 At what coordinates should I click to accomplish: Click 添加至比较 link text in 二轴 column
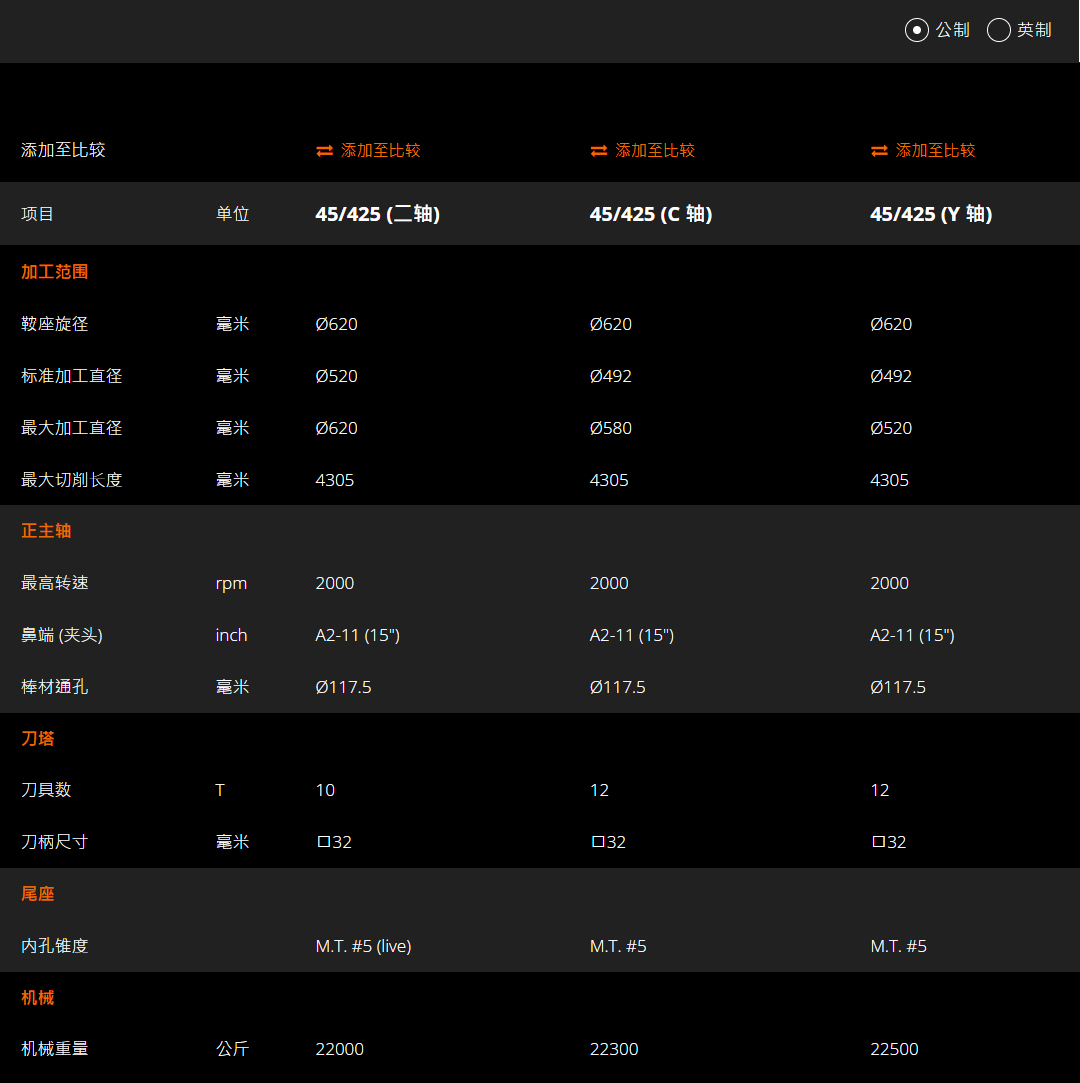380,151
